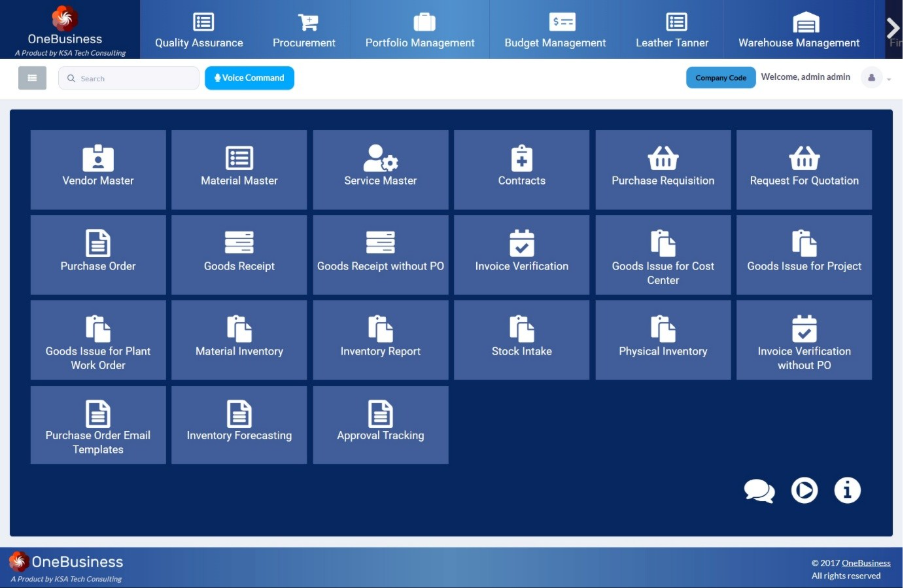Switch to Procurement module
Screen dimensions: 903x588
(x=304, y=30)
